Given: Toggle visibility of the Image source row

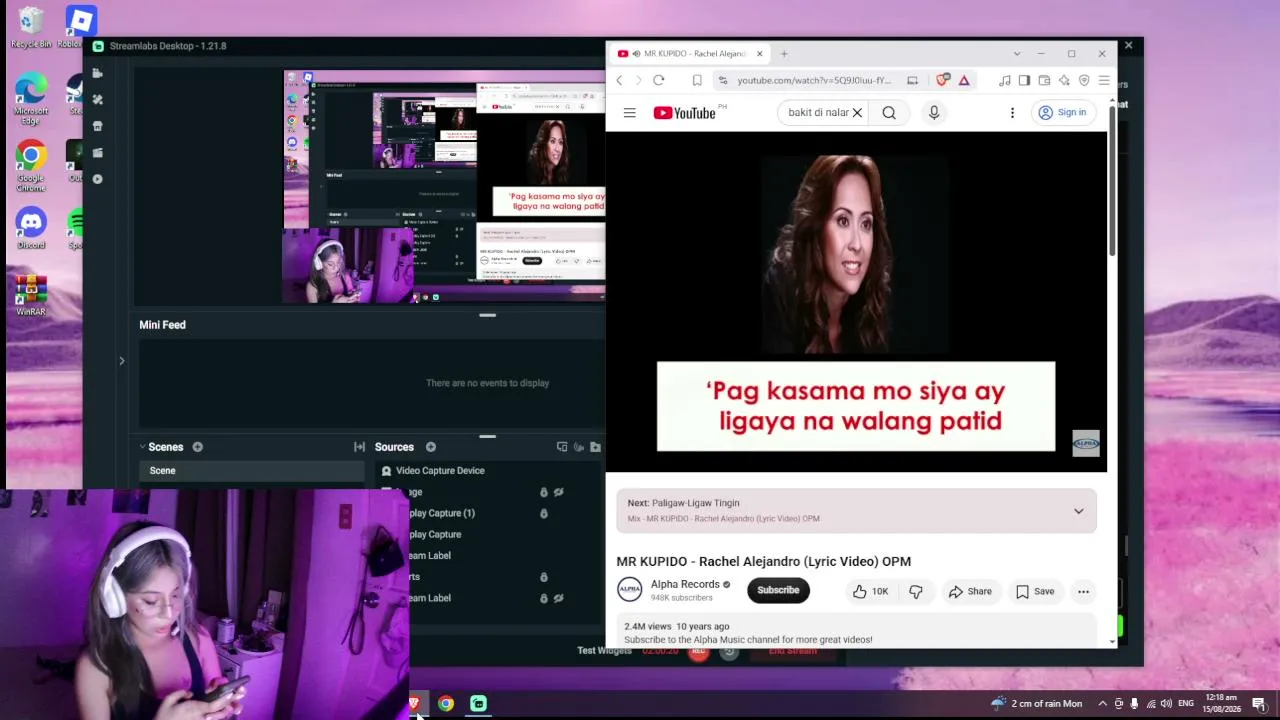Looking at the screenshot, I should (x=559, y=492).
